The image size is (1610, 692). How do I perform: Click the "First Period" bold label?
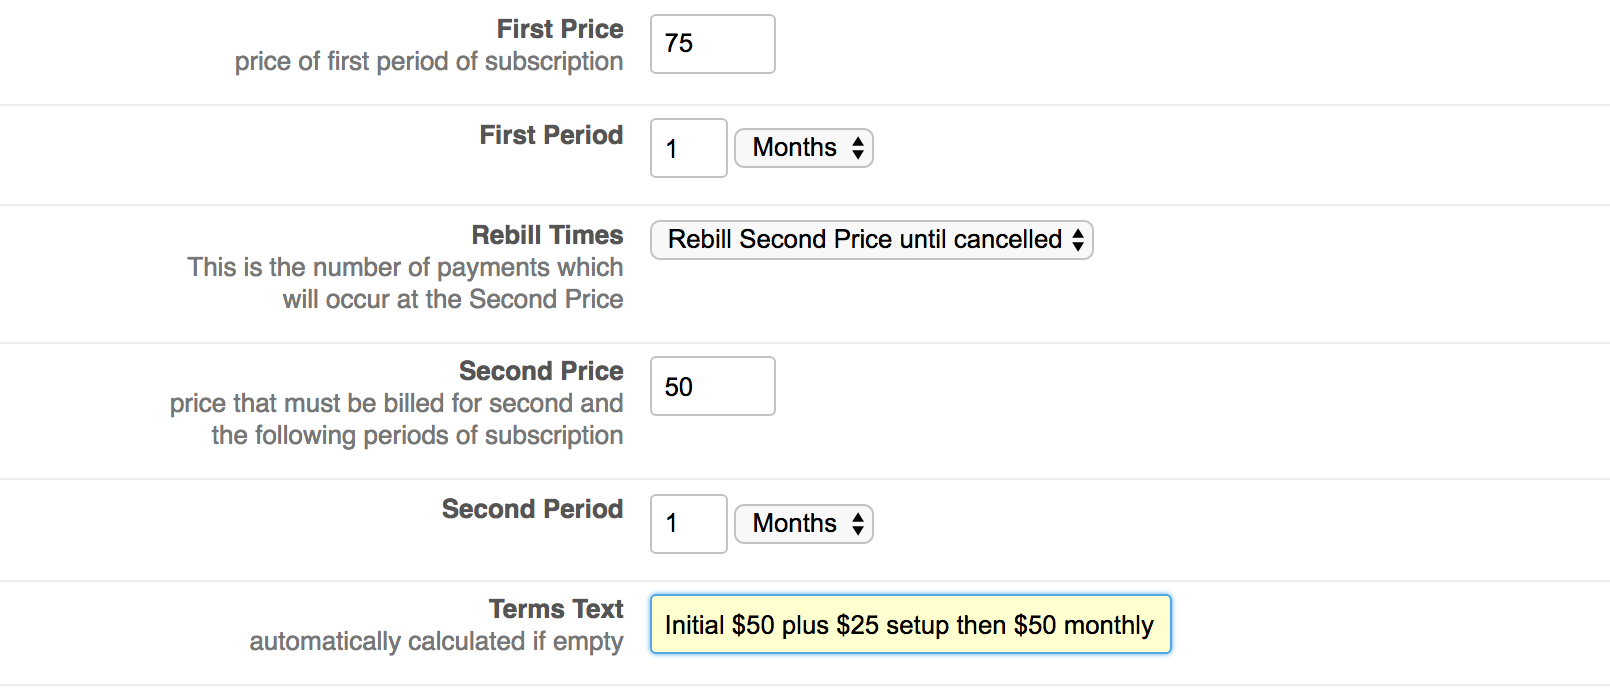pyautogui.click(x=551, y=135)
